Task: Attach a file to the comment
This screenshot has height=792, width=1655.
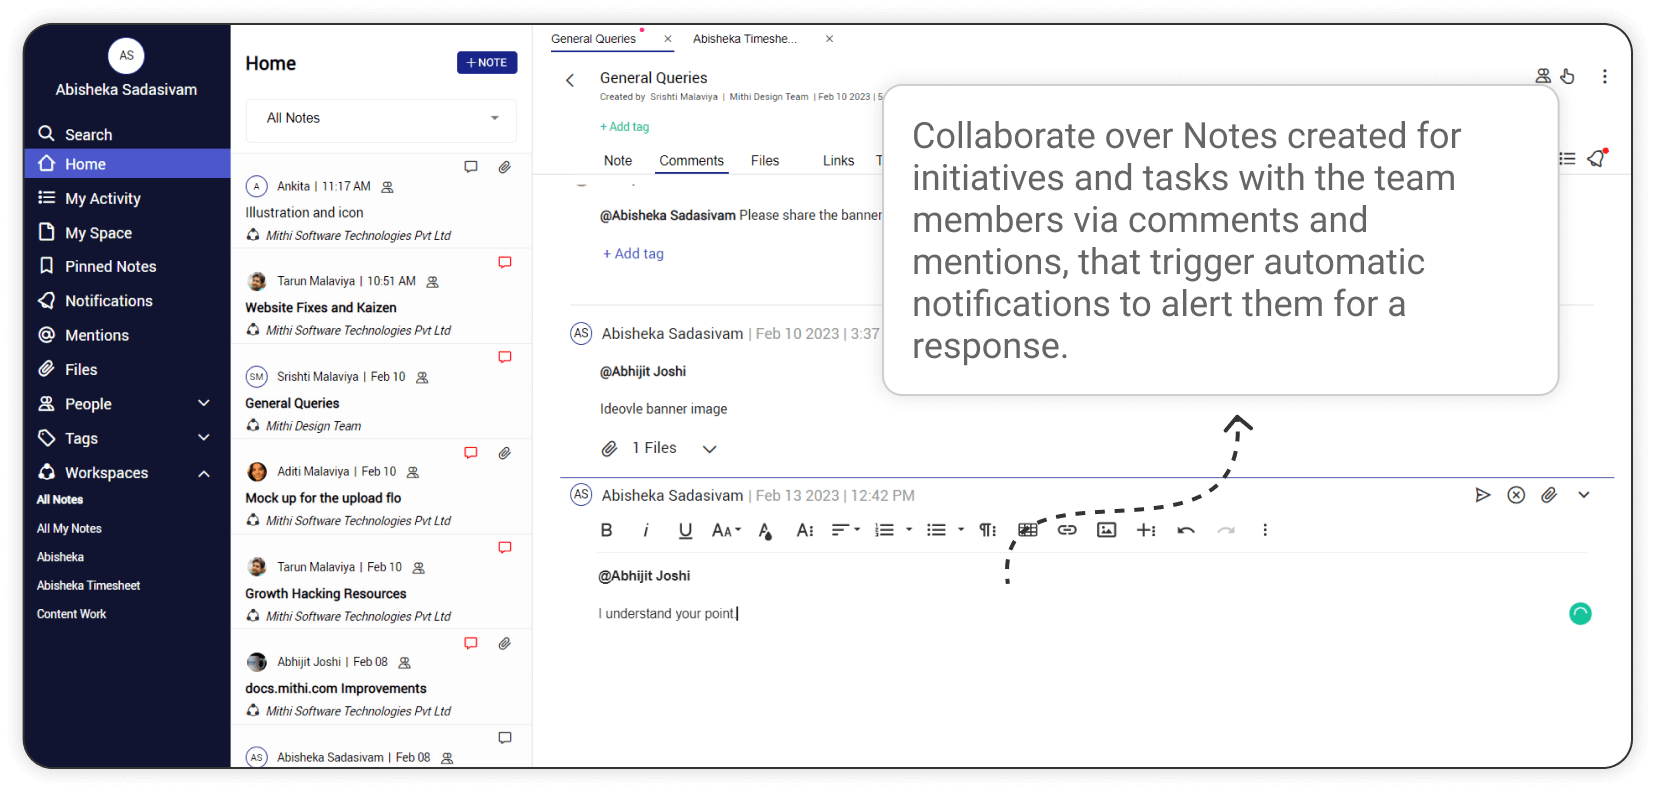Action: pyautogui.click(x=1549, y=495)
